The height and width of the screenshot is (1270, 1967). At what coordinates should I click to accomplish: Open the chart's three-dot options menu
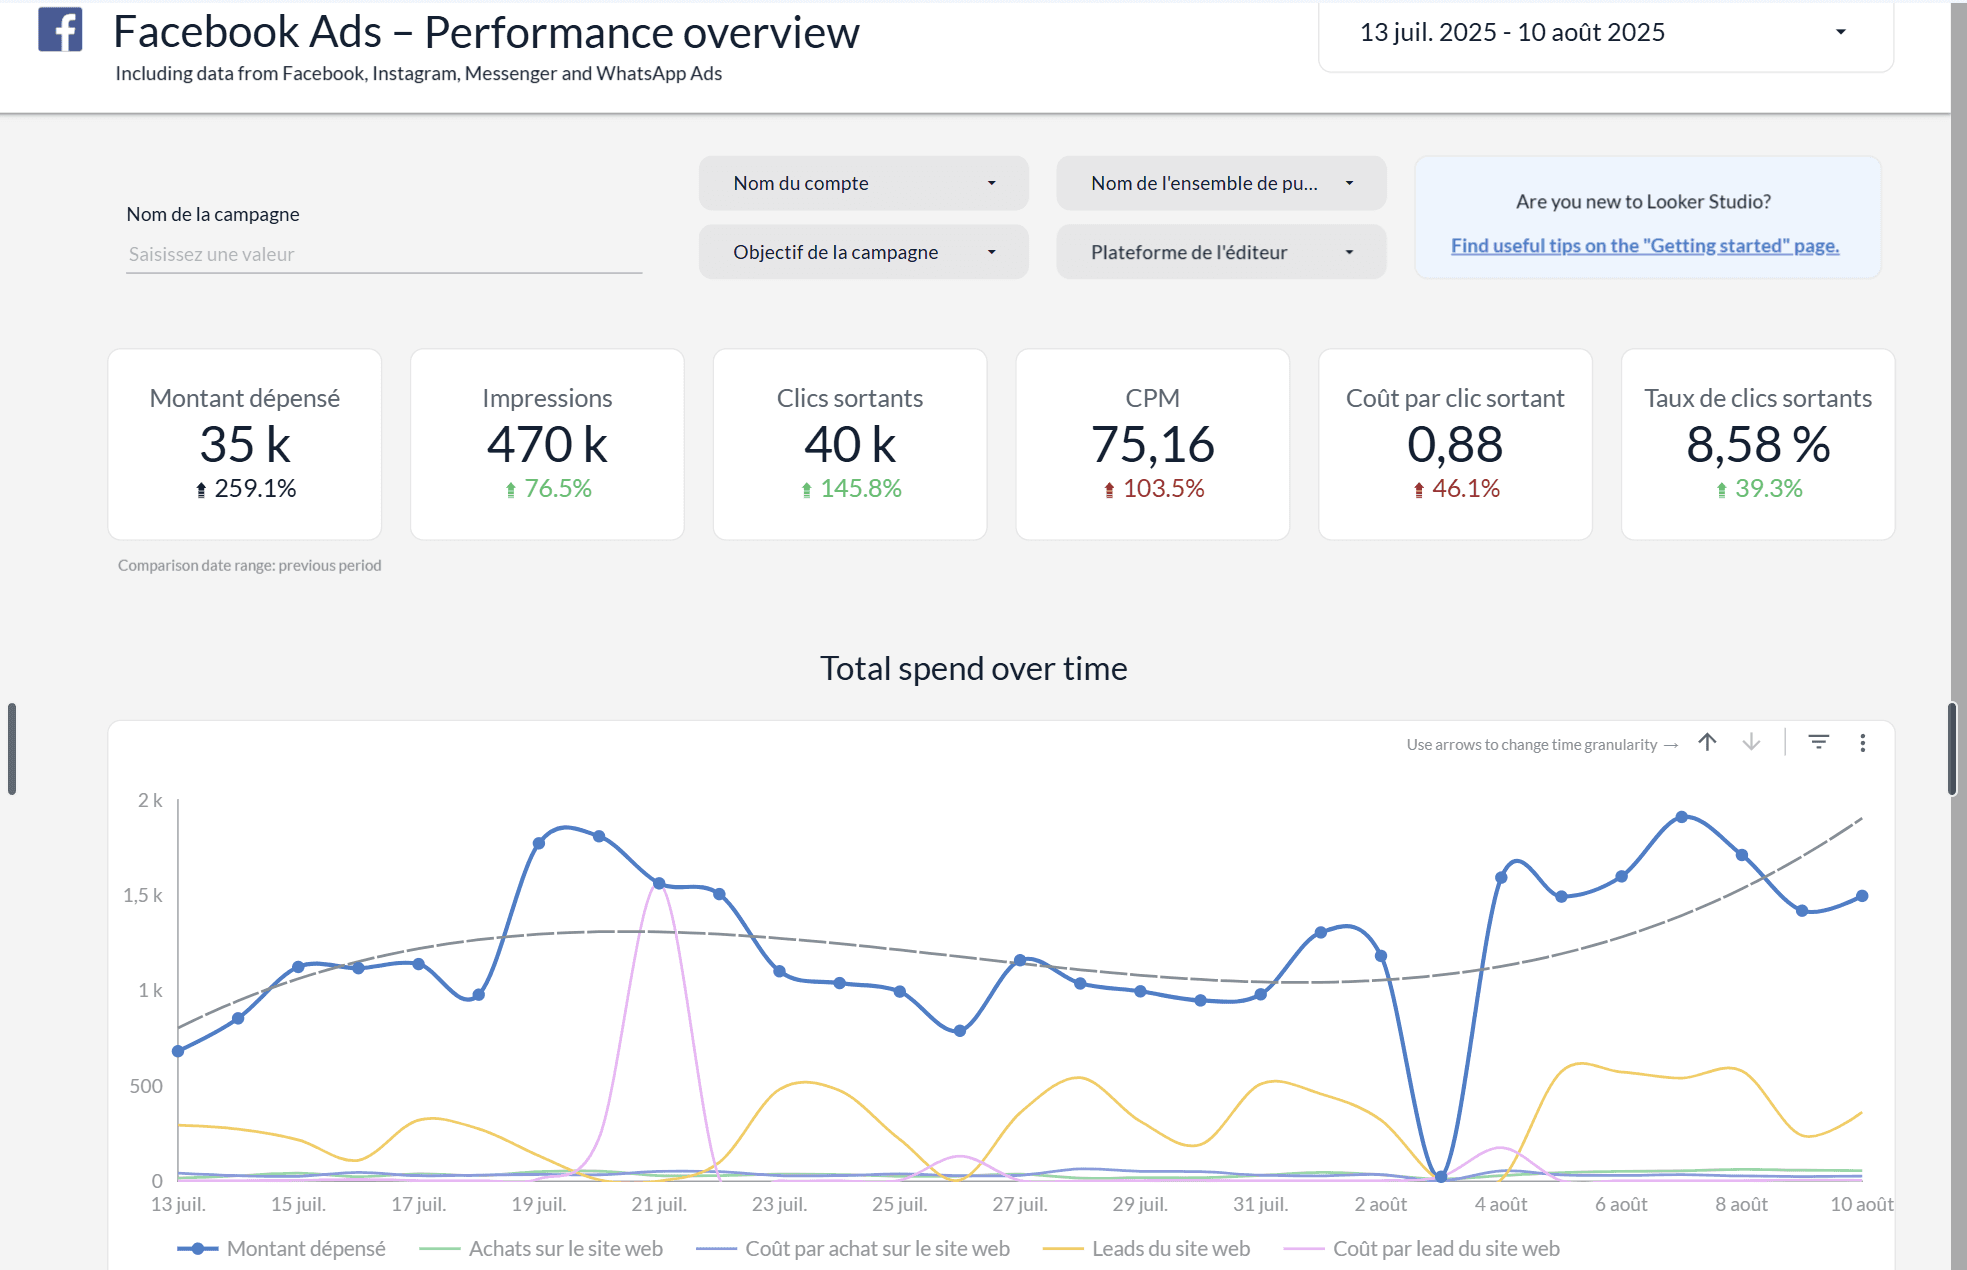point(1863,742)
